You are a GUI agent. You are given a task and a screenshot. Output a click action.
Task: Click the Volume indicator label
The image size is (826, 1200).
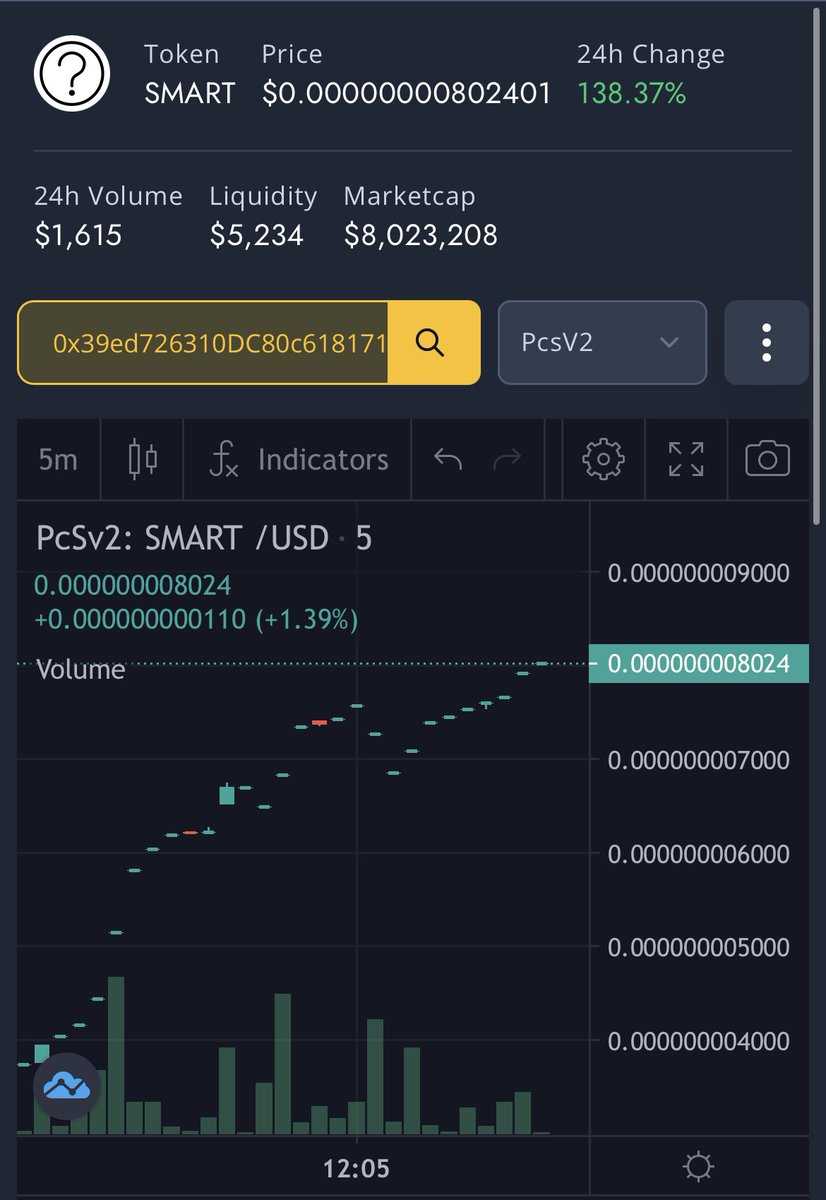[80, 669]
